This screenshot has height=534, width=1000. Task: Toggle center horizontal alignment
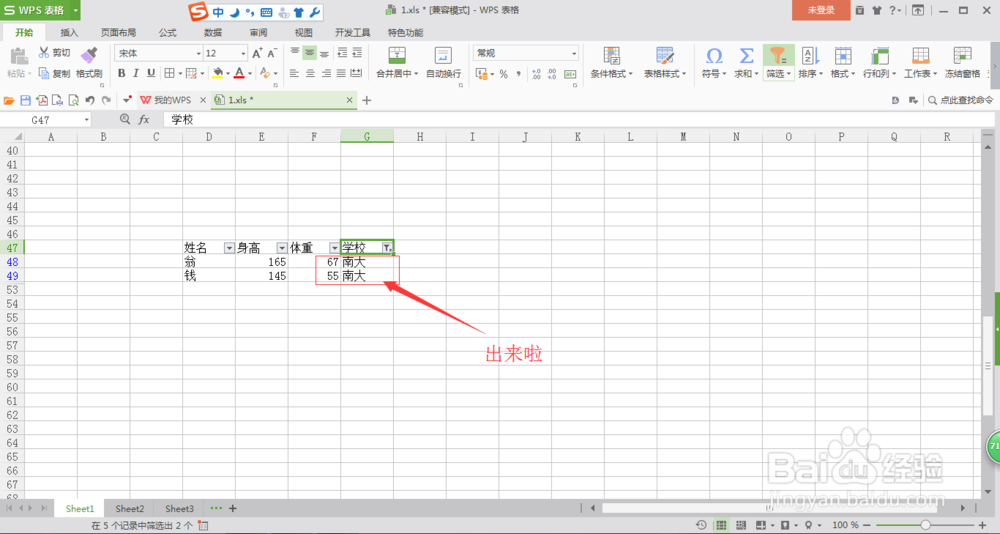(310, 73)
